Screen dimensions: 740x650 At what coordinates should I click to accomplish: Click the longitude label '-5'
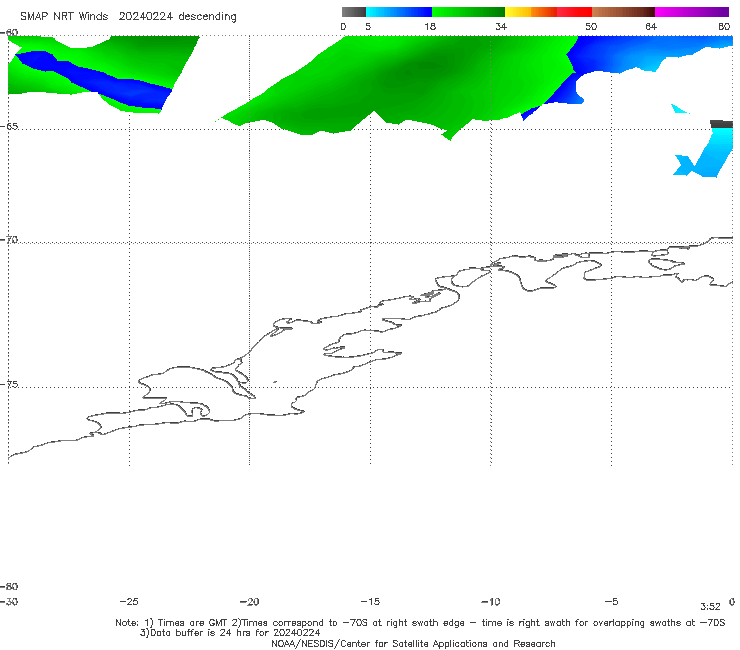point(611,601)
